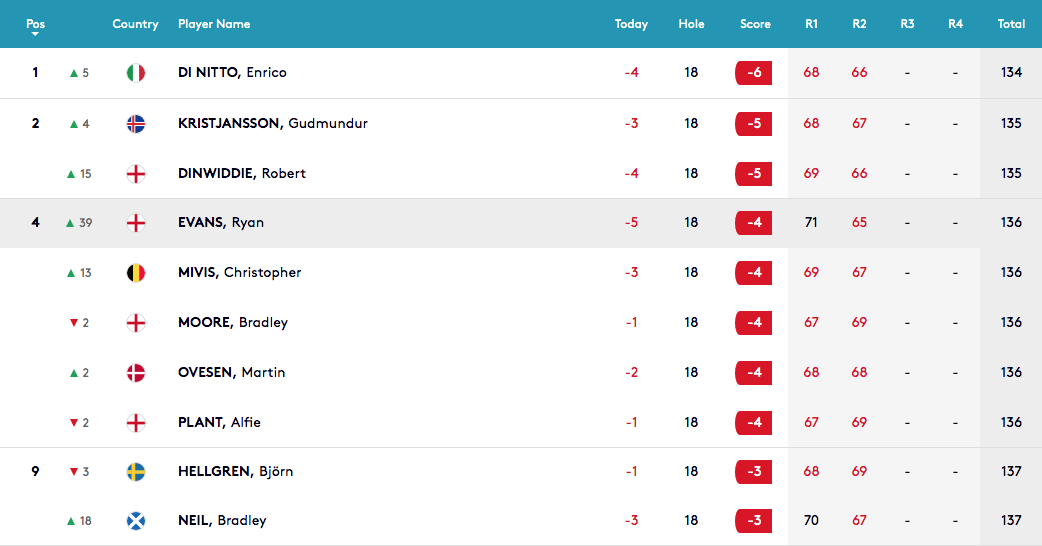
Task: Click Sweden flag next to Hellgren
Action: (136, 472)
